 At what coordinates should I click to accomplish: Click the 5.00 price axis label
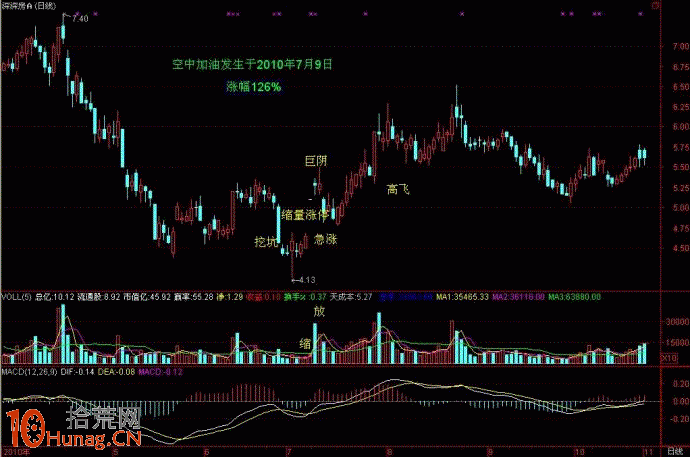pyautogui.click(x=680, y=208)
